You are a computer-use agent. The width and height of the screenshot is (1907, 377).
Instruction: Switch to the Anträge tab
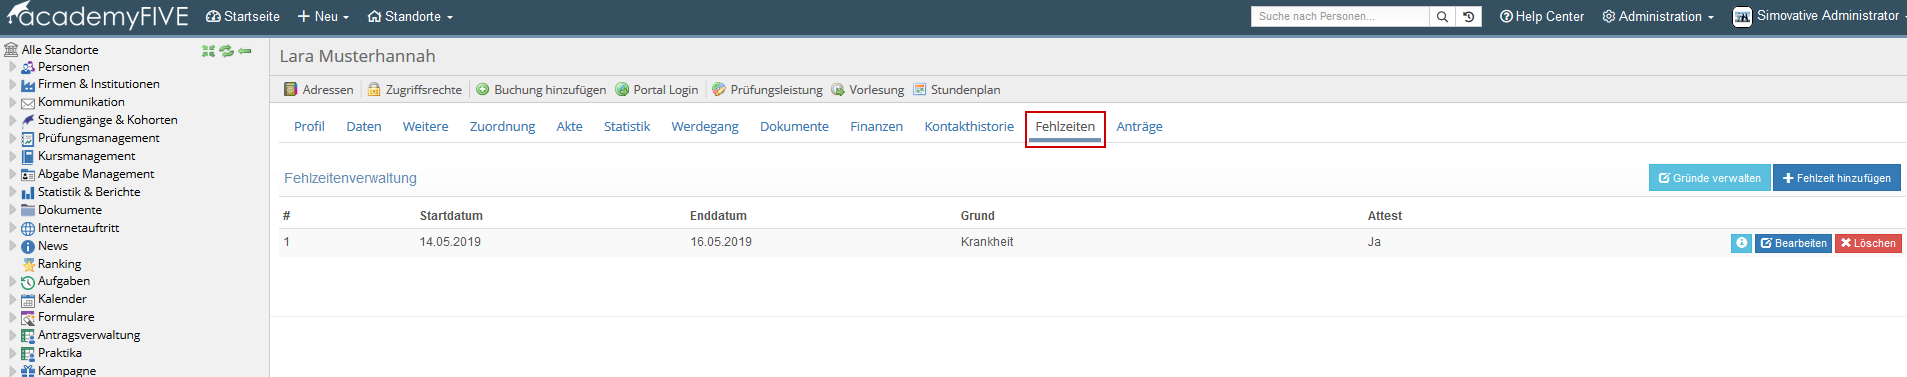1139,127
